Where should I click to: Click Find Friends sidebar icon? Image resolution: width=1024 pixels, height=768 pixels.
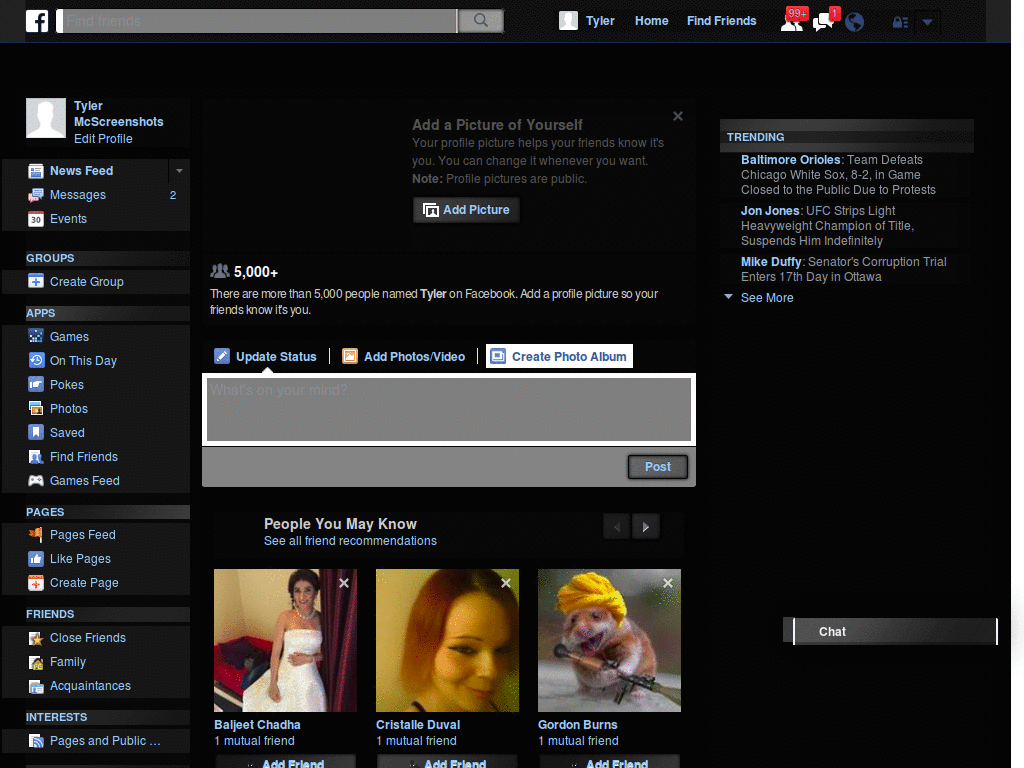tap(36, 457)
